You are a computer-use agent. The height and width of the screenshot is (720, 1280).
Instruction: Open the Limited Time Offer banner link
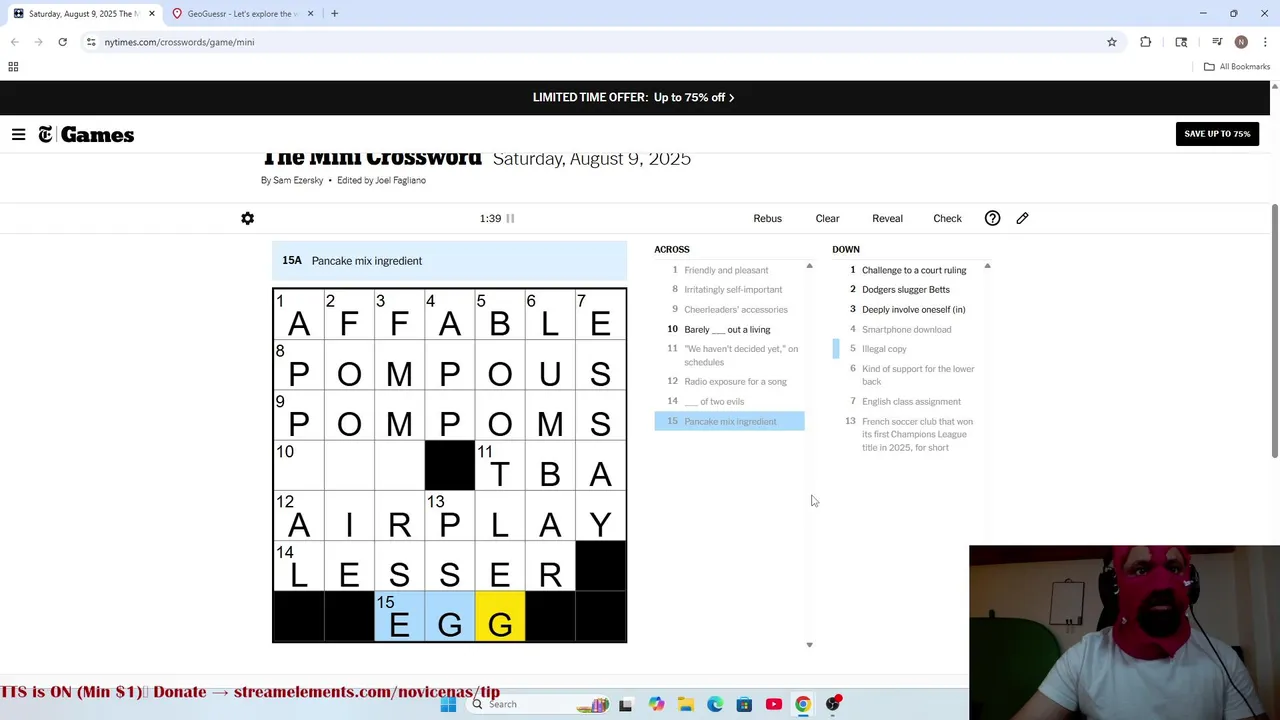tap(633, 97)
